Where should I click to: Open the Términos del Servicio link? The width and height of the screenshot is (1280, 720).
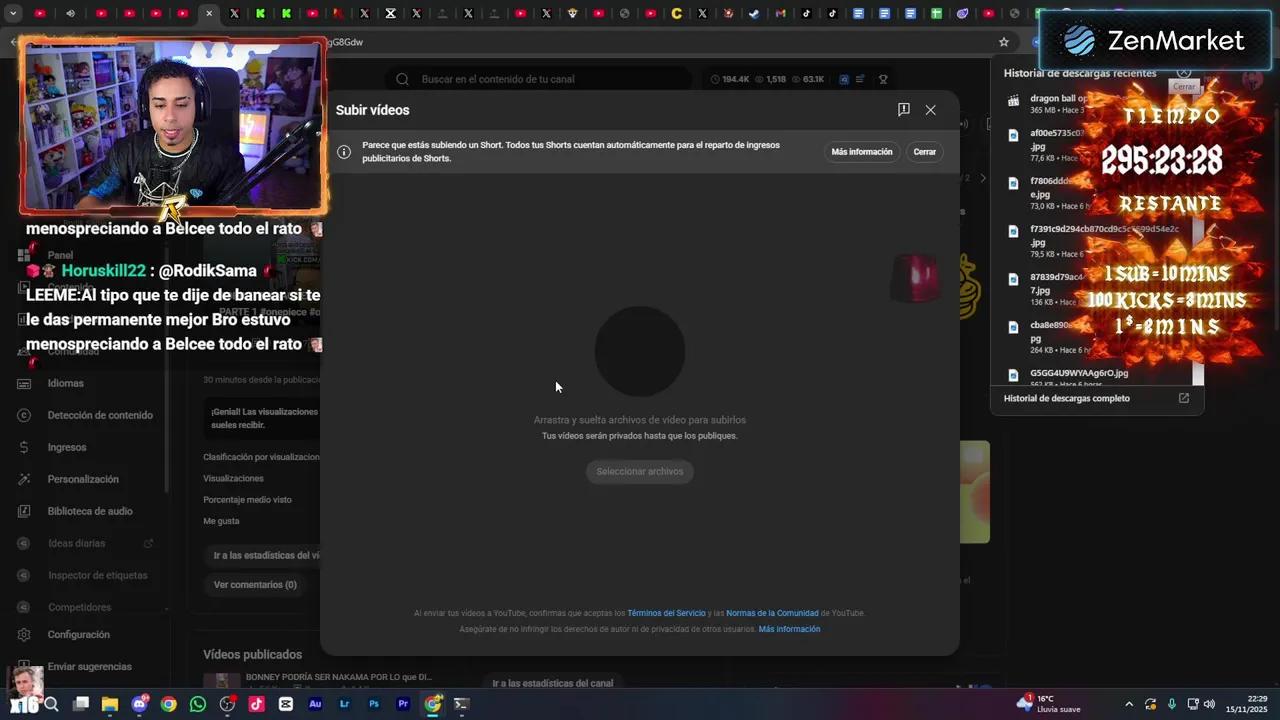coord(666,613)
